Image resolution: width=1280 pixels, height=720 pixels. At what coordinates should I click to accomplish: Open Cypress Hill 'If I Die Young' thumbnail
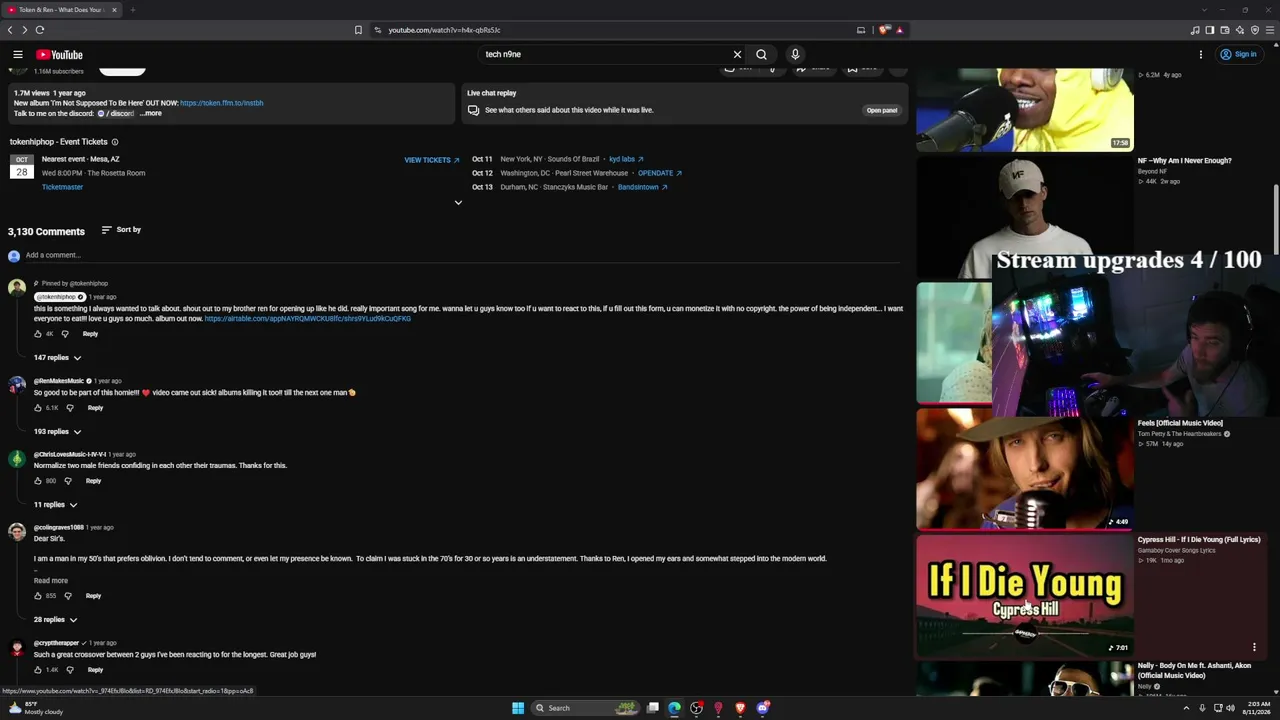(1025, 595)
